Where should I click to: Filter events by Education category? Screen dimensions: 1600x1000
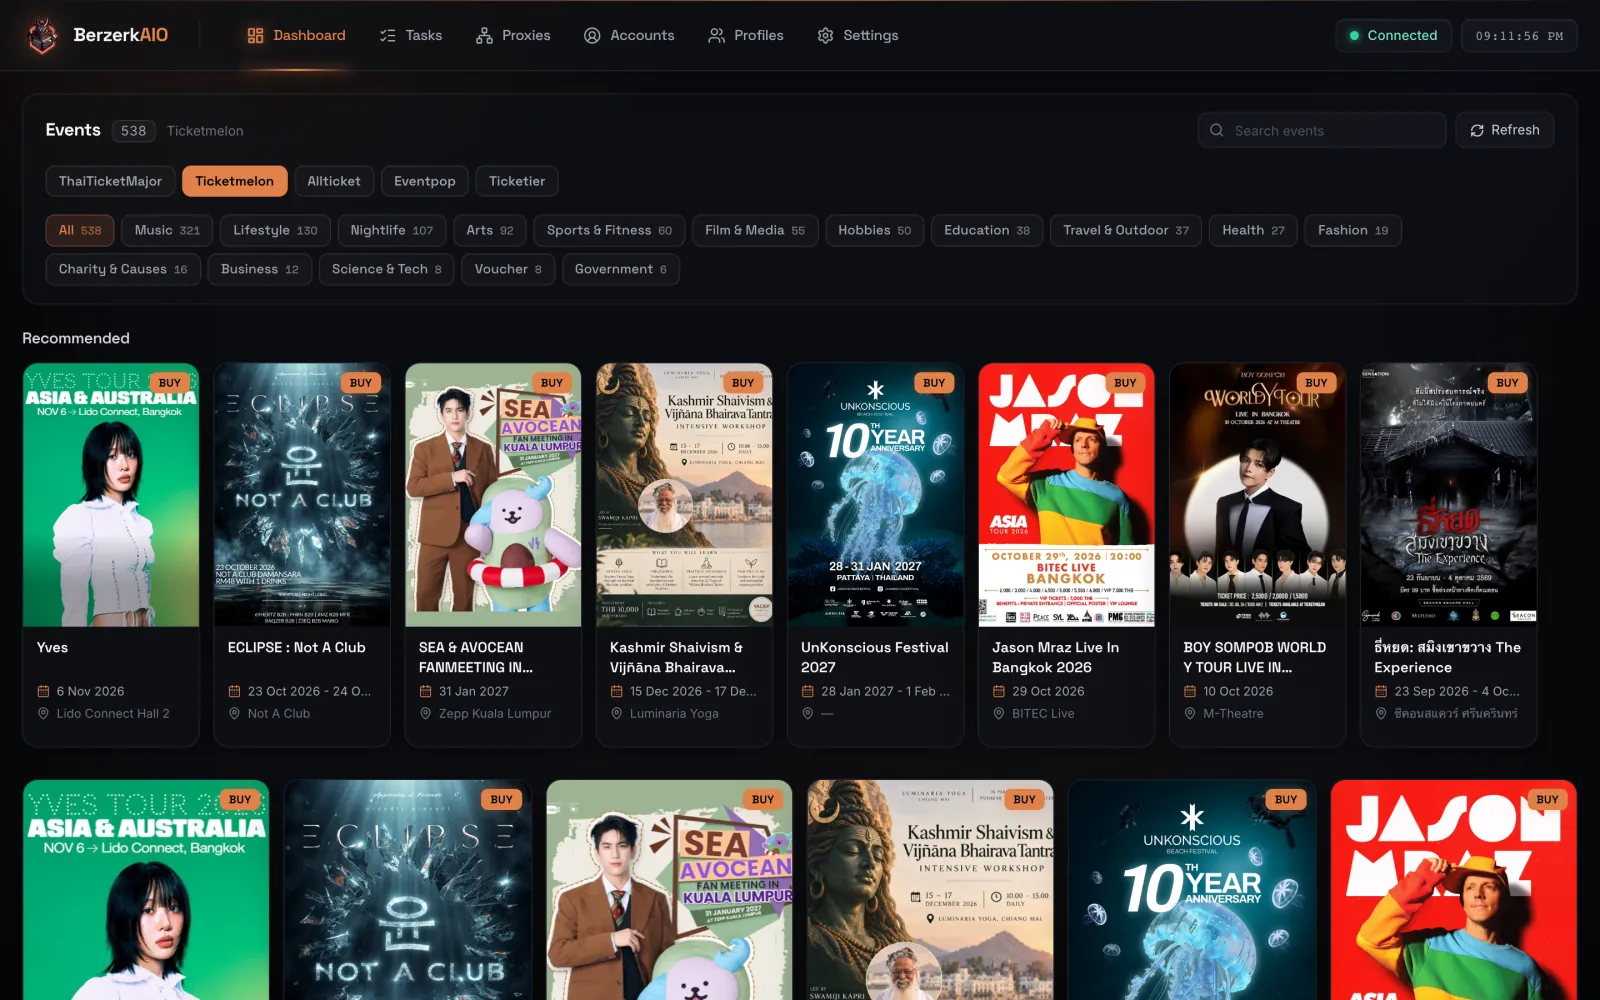point(987,230)
